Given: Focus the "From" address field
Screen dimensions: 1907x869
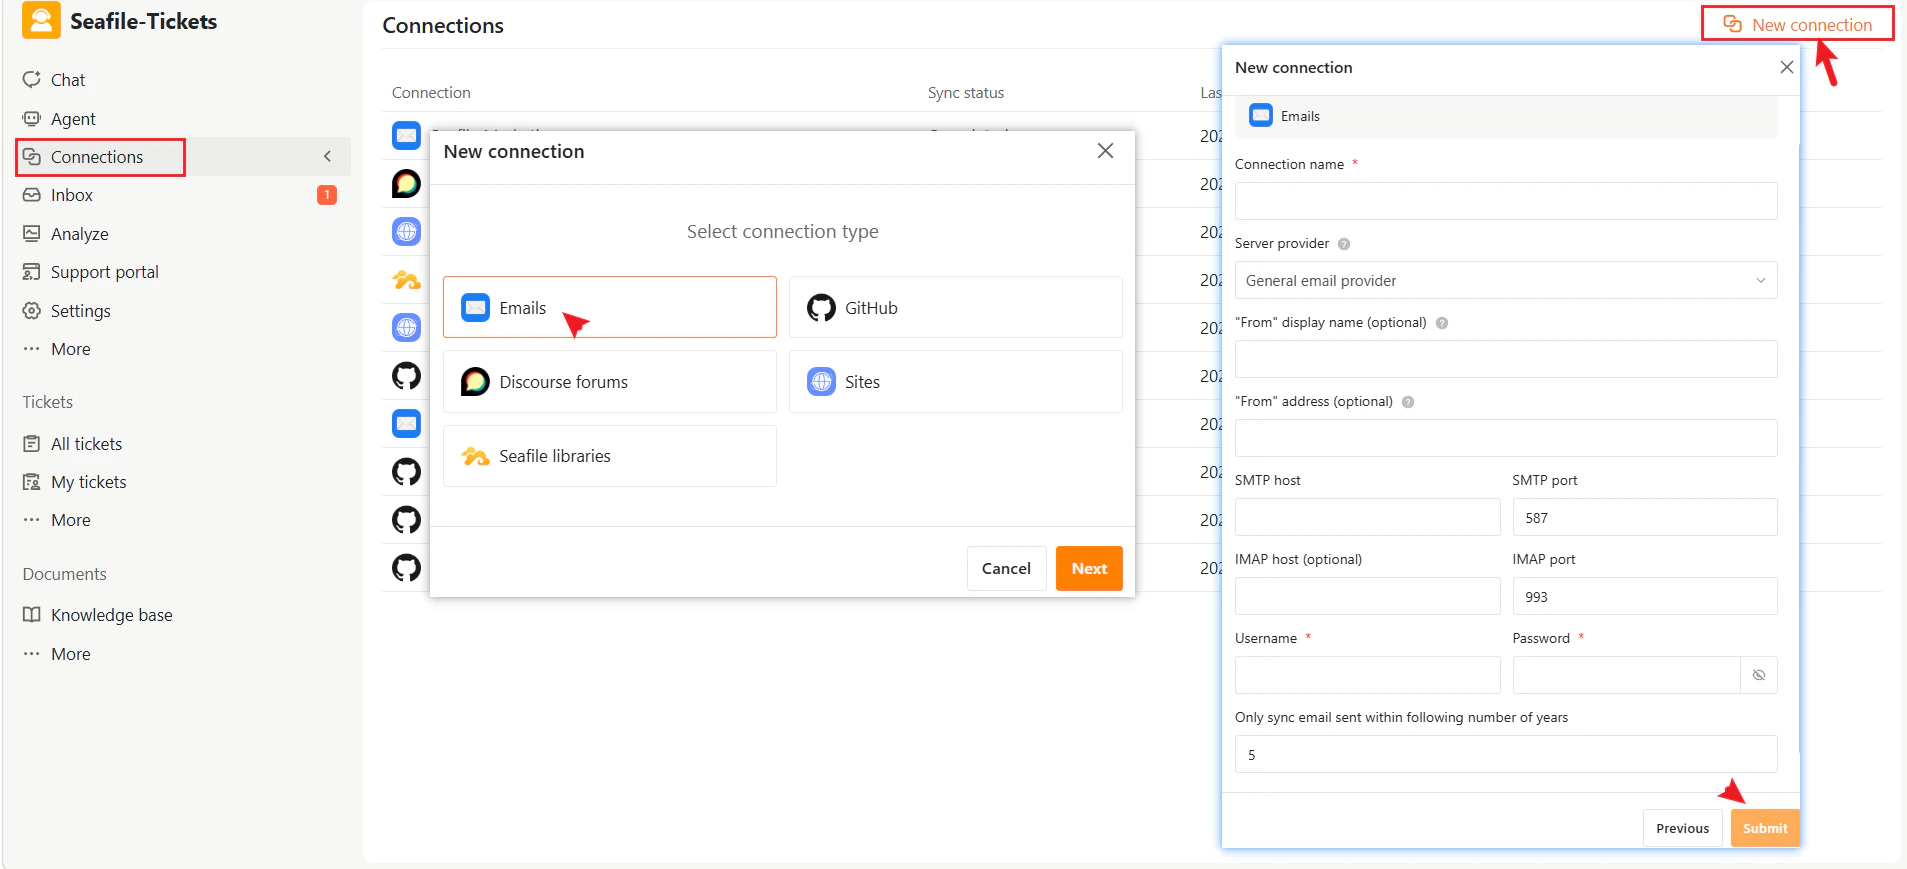Looking at the screenshot, I should pyautogui.click(x=1506, y=438).
